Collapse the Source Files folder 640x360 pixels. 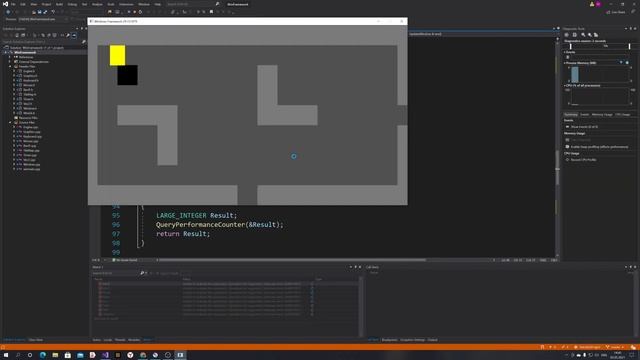click(x=10, y=122)
